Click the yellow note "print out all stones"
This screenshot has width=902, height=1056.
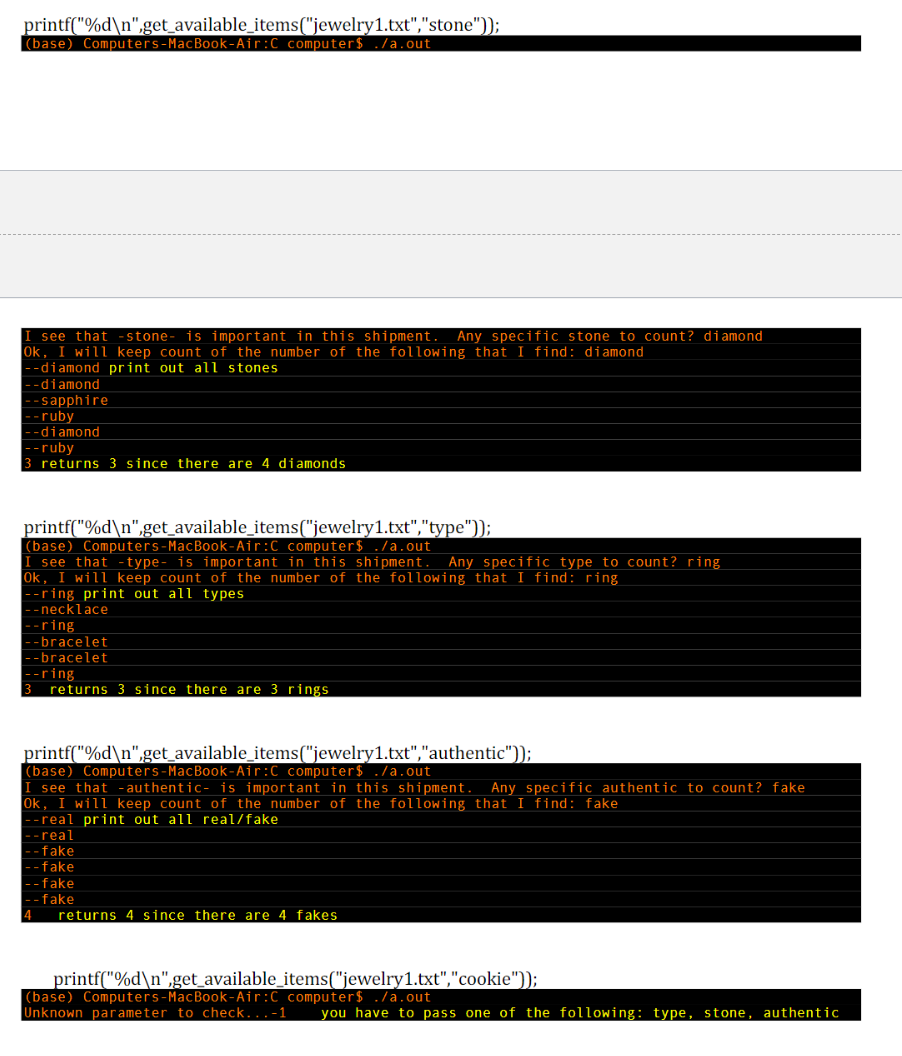click(x=193, y=368)
